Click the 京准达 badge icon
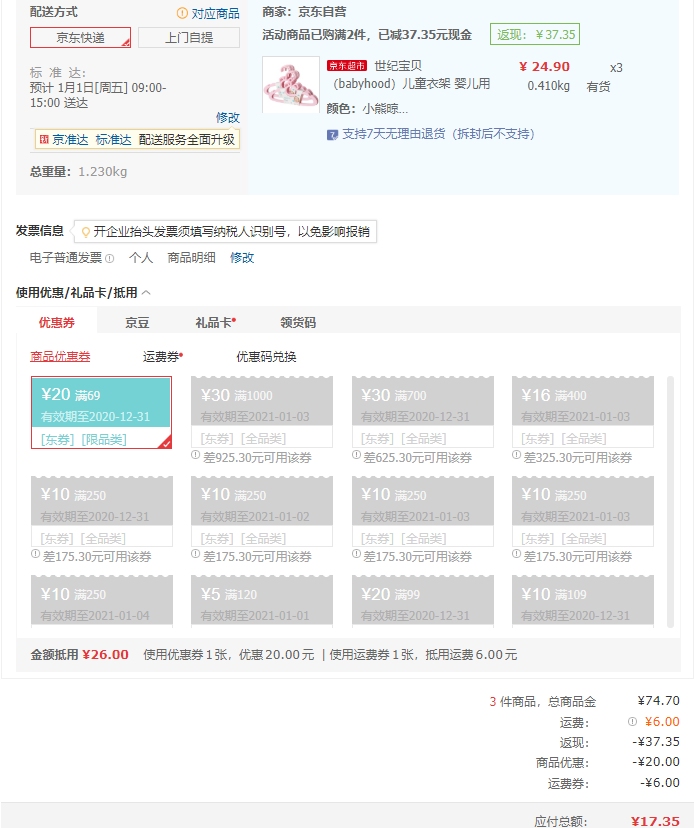Viewport: 694px width, 828px height. (44, 139)
